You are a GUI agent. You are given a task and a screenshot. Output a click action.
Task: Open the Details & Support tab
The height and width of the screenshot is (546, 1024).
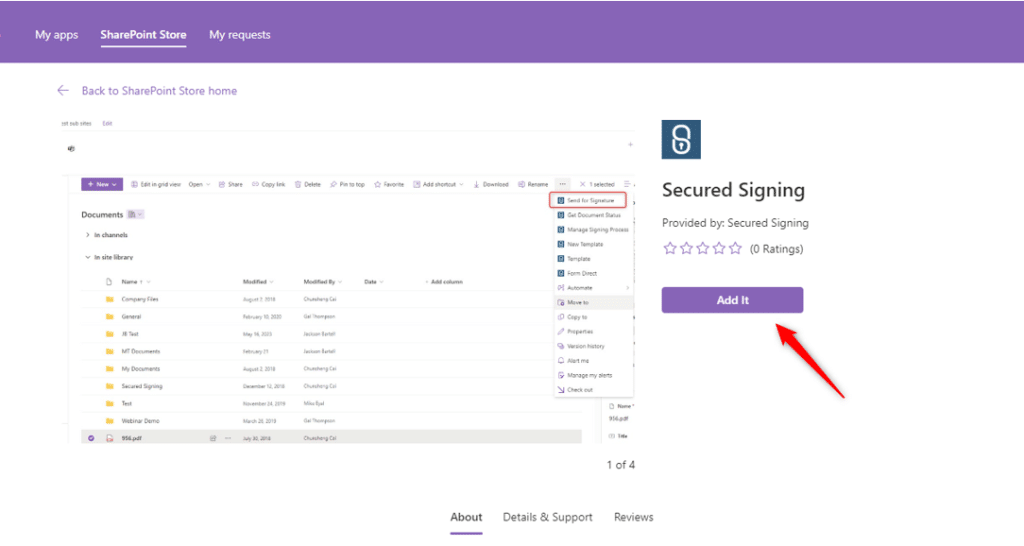[547, 517]
